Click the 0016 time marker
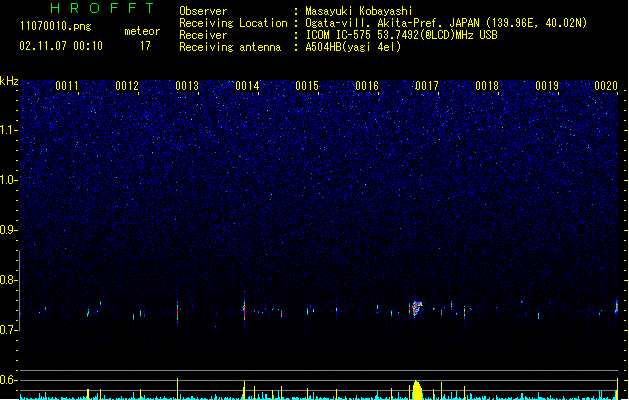629x400 pixels. click(x=367, y=86)
